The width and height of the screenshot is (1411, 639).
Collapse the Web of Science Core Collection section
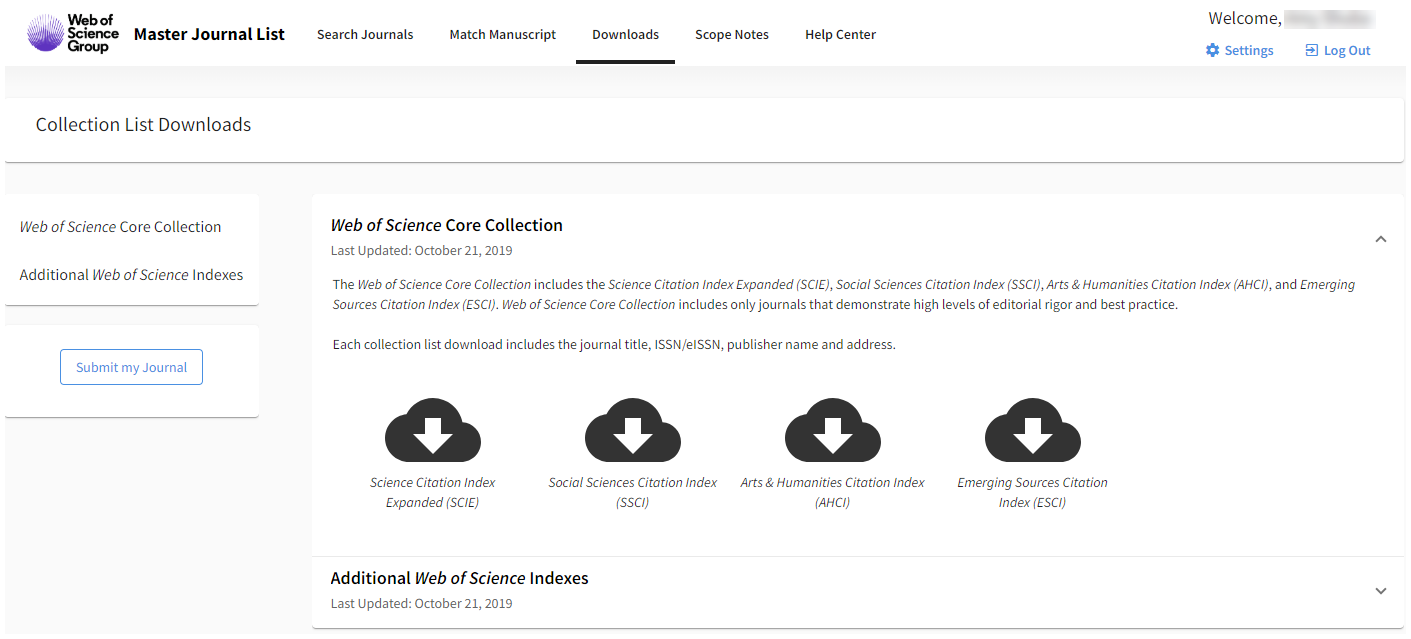click(1380, 239)
